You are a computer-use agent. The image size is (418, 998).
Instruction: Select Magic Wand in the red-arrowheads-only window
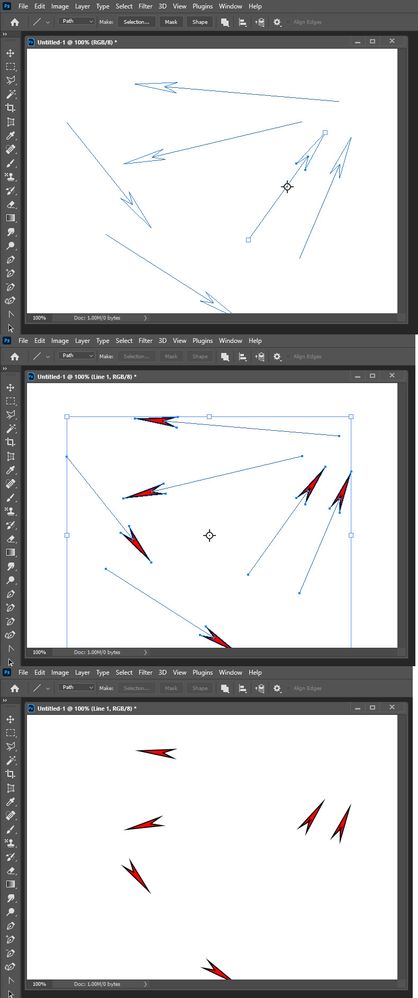coord(10,760)
